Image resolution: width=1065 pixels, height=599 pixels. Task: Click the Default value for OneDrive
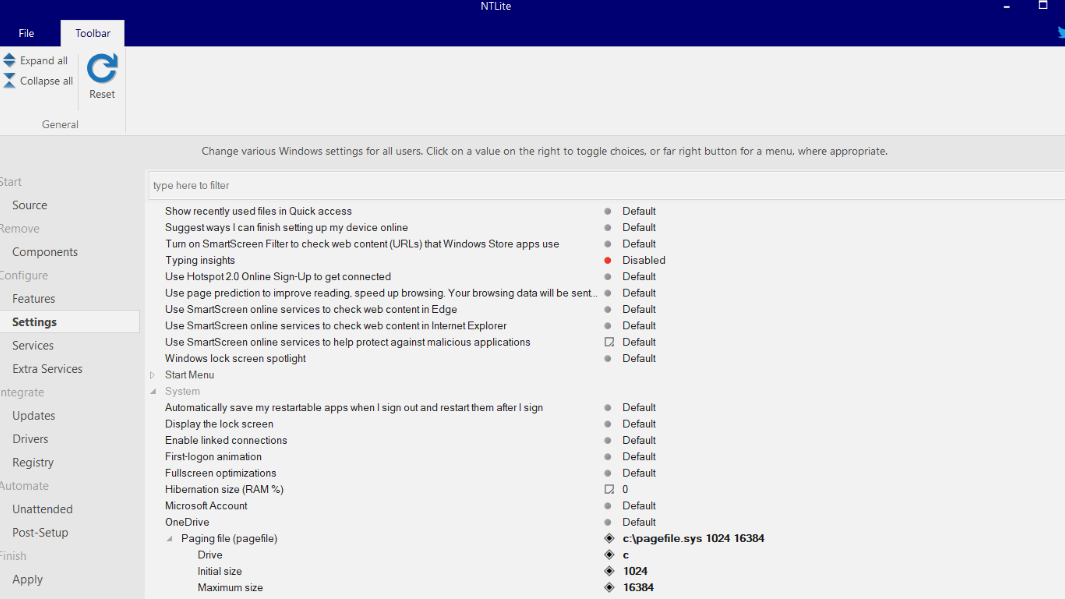point(639,522)
